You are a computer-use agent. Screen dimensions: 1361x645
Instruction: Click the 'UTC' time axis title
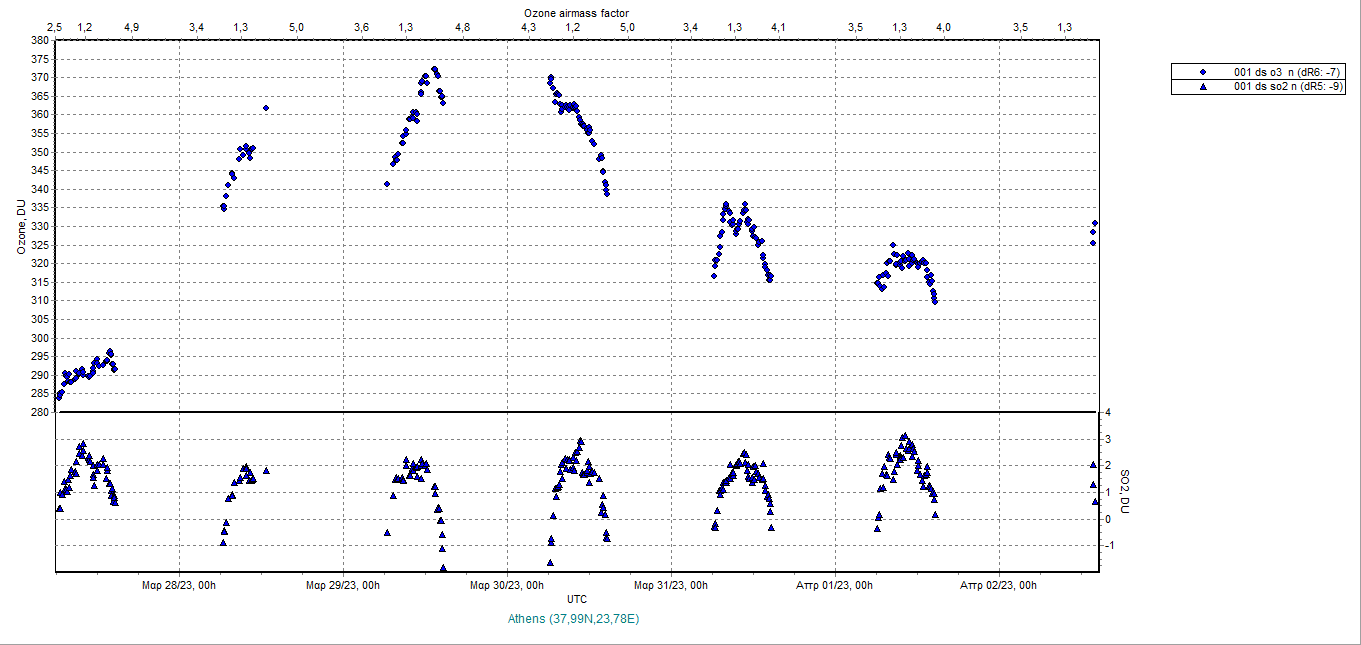coord(577,599)
